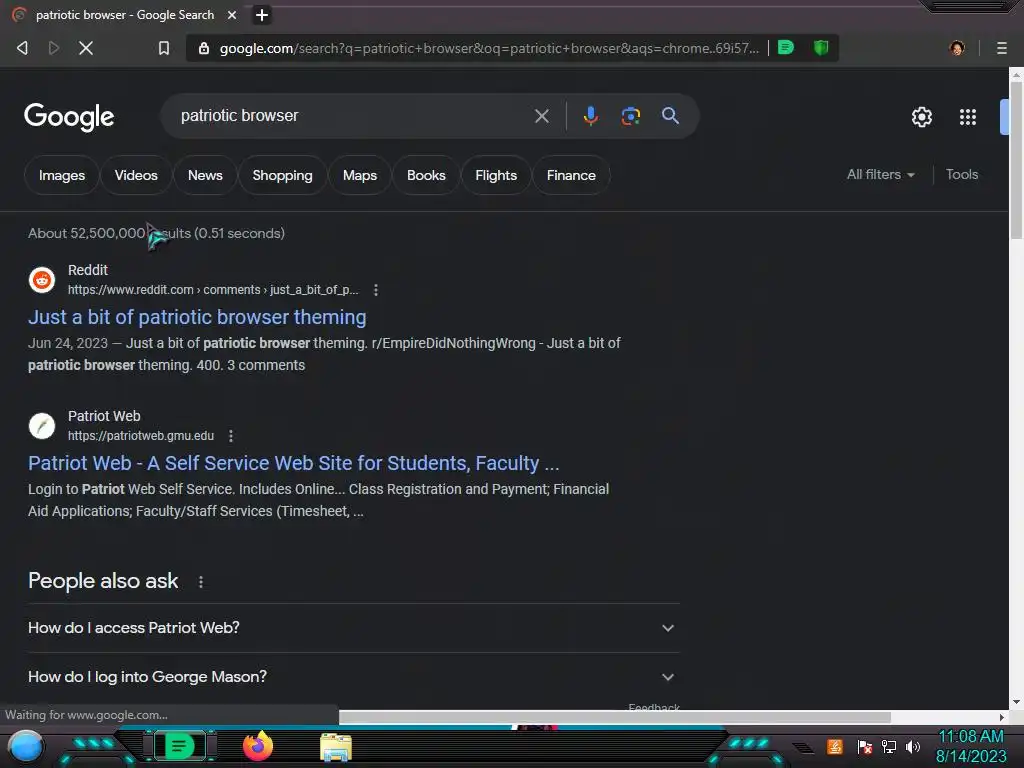This screenshot has height=768, width=1024.
Task: Open options next to People also ask
Action: 200,582
